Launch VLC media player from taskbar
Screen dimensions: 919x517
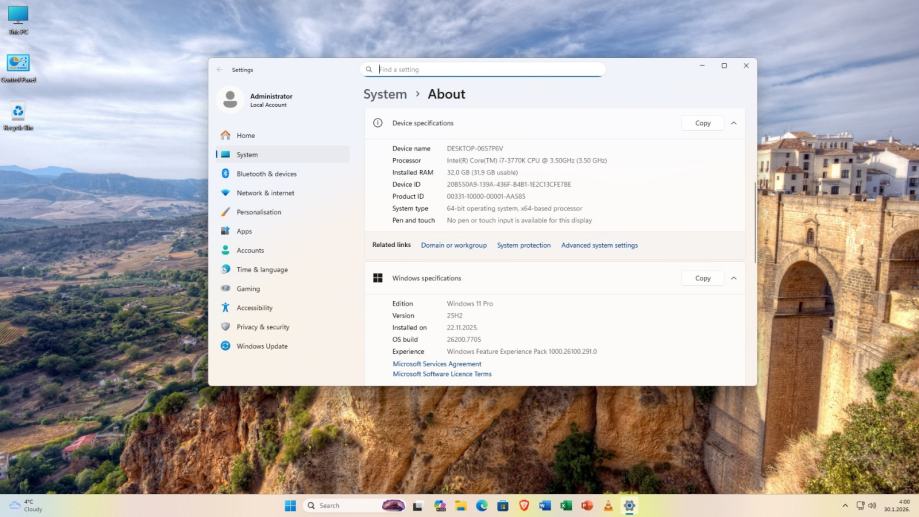pos(608,506)
